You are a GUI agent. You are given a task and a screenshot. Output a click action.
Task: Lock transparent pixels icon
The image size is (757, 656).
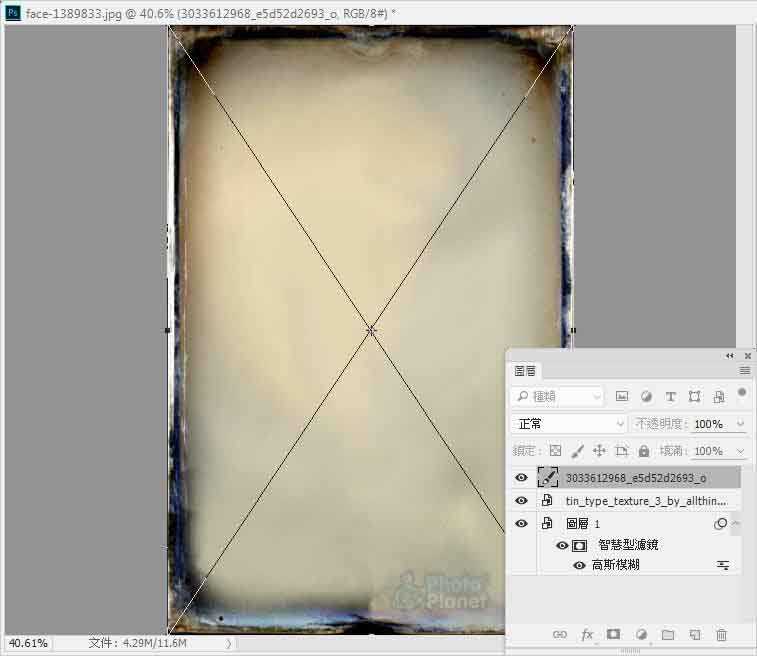[x=556, y=450]
